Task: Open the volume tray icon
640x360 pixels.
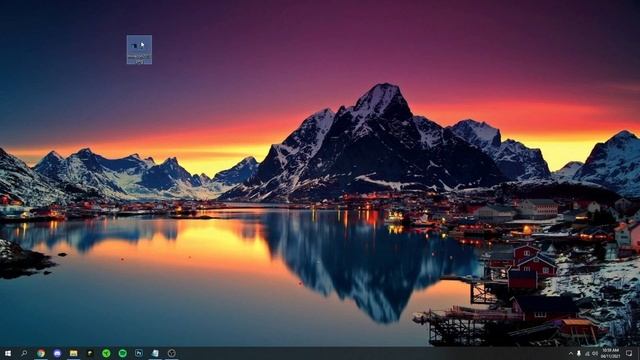Action: click(x=595, y=353)
